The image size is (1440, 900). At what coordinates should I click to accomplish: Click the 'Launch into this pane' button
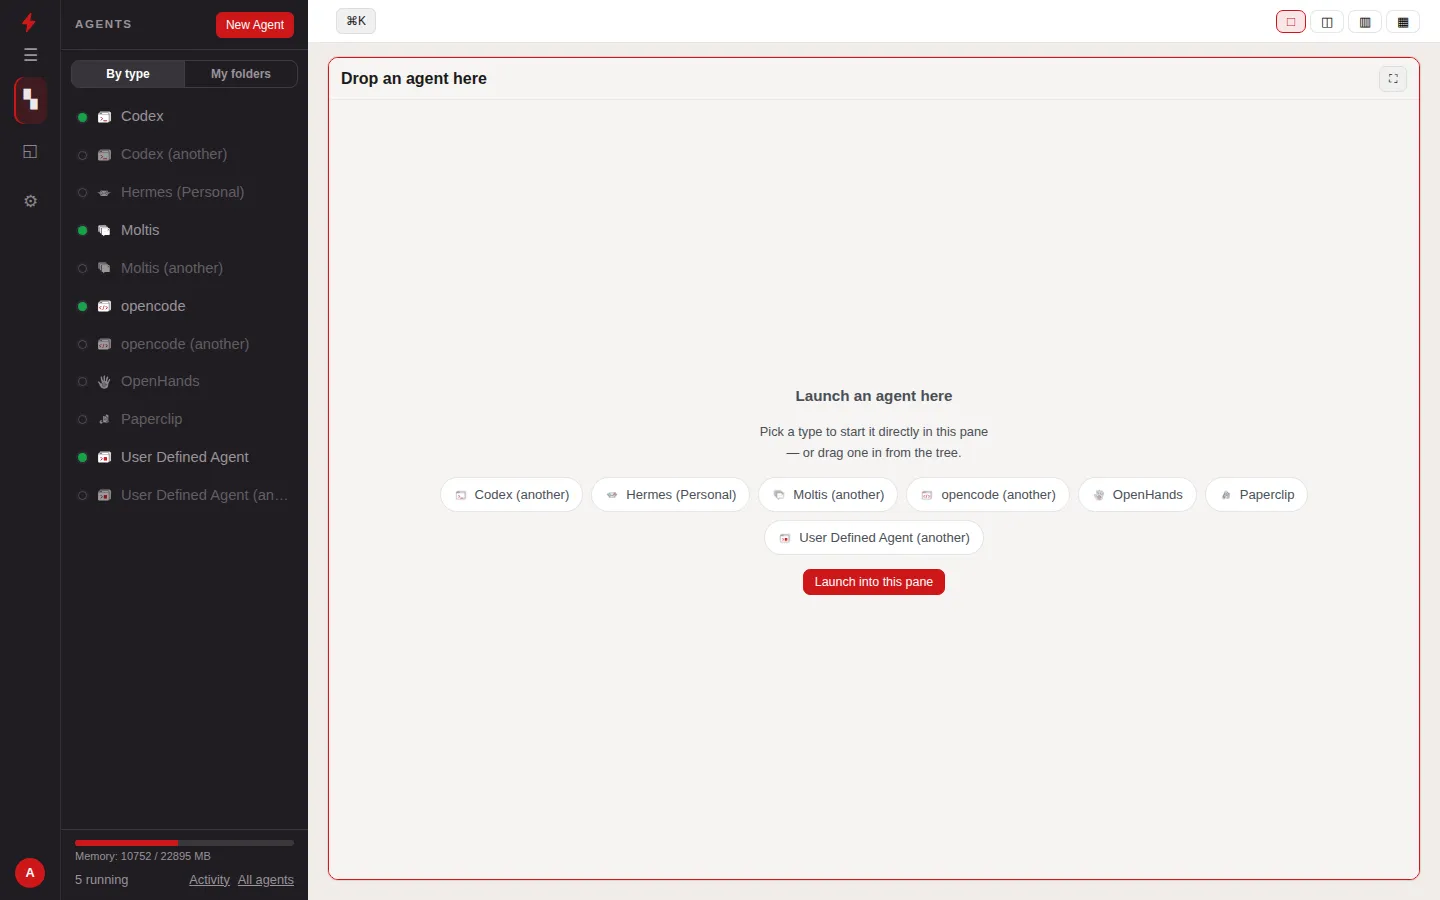pos(874,582)
